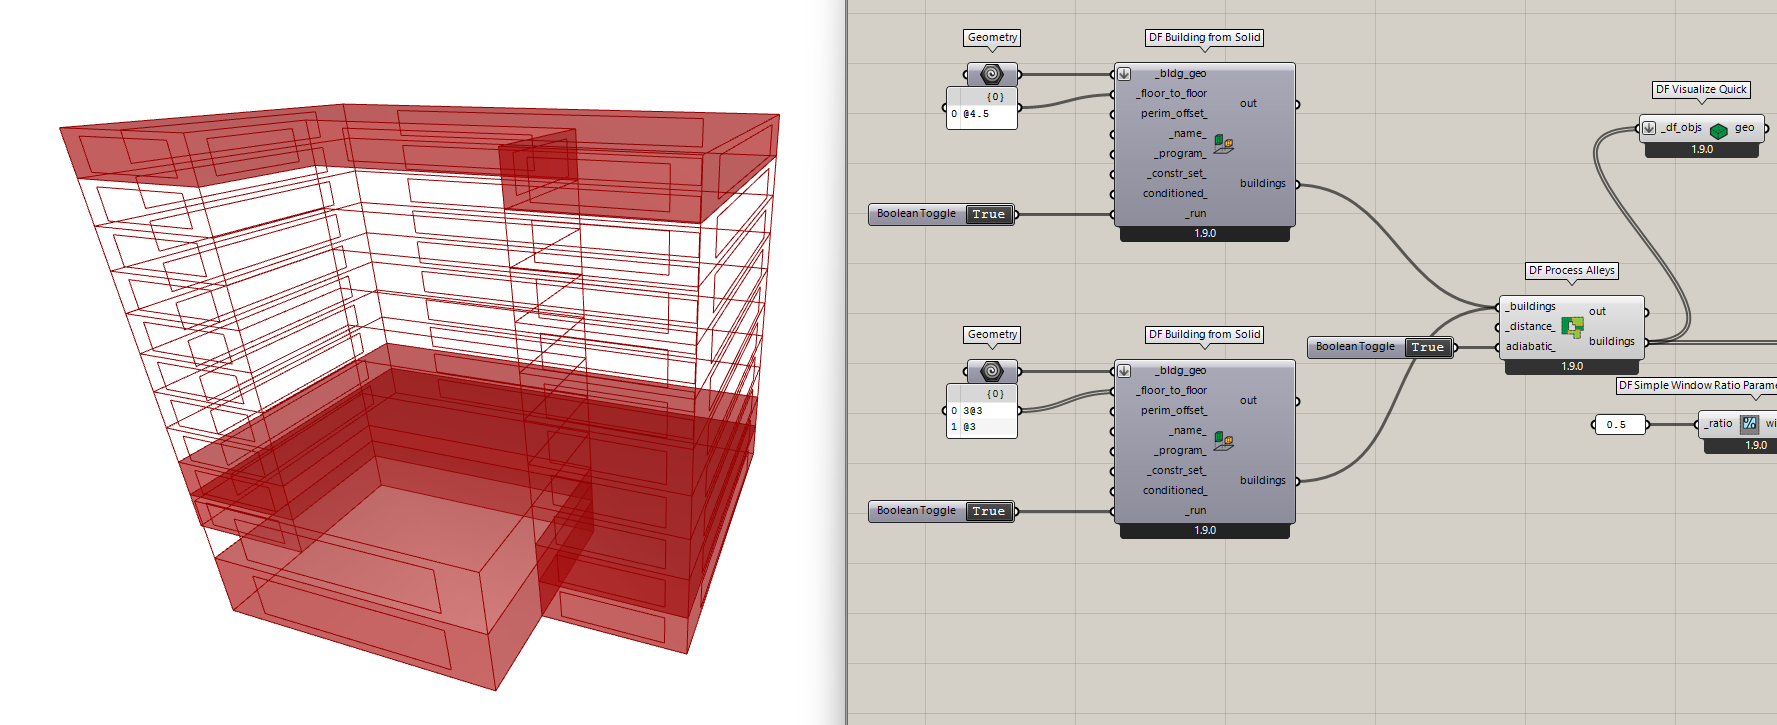Click the _distance_ input on DF Process Alleys
1777x725 pixels.
[1530, 327]
